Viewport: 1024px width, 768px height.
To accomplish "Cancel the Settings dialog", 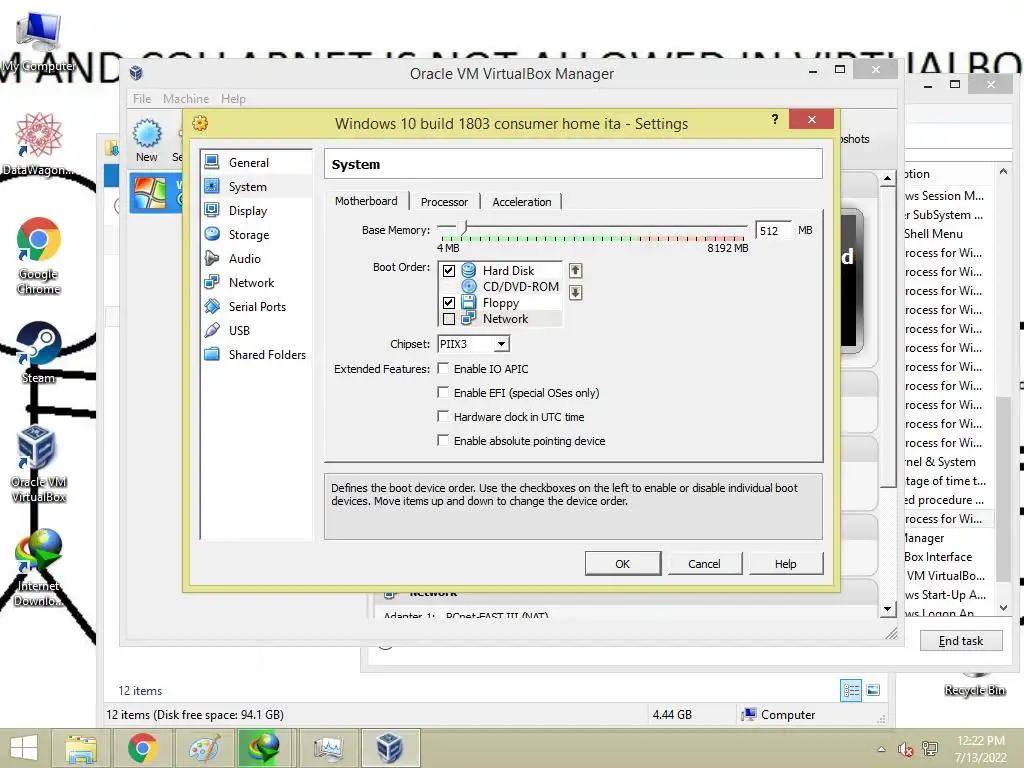I will click(704, 564).
